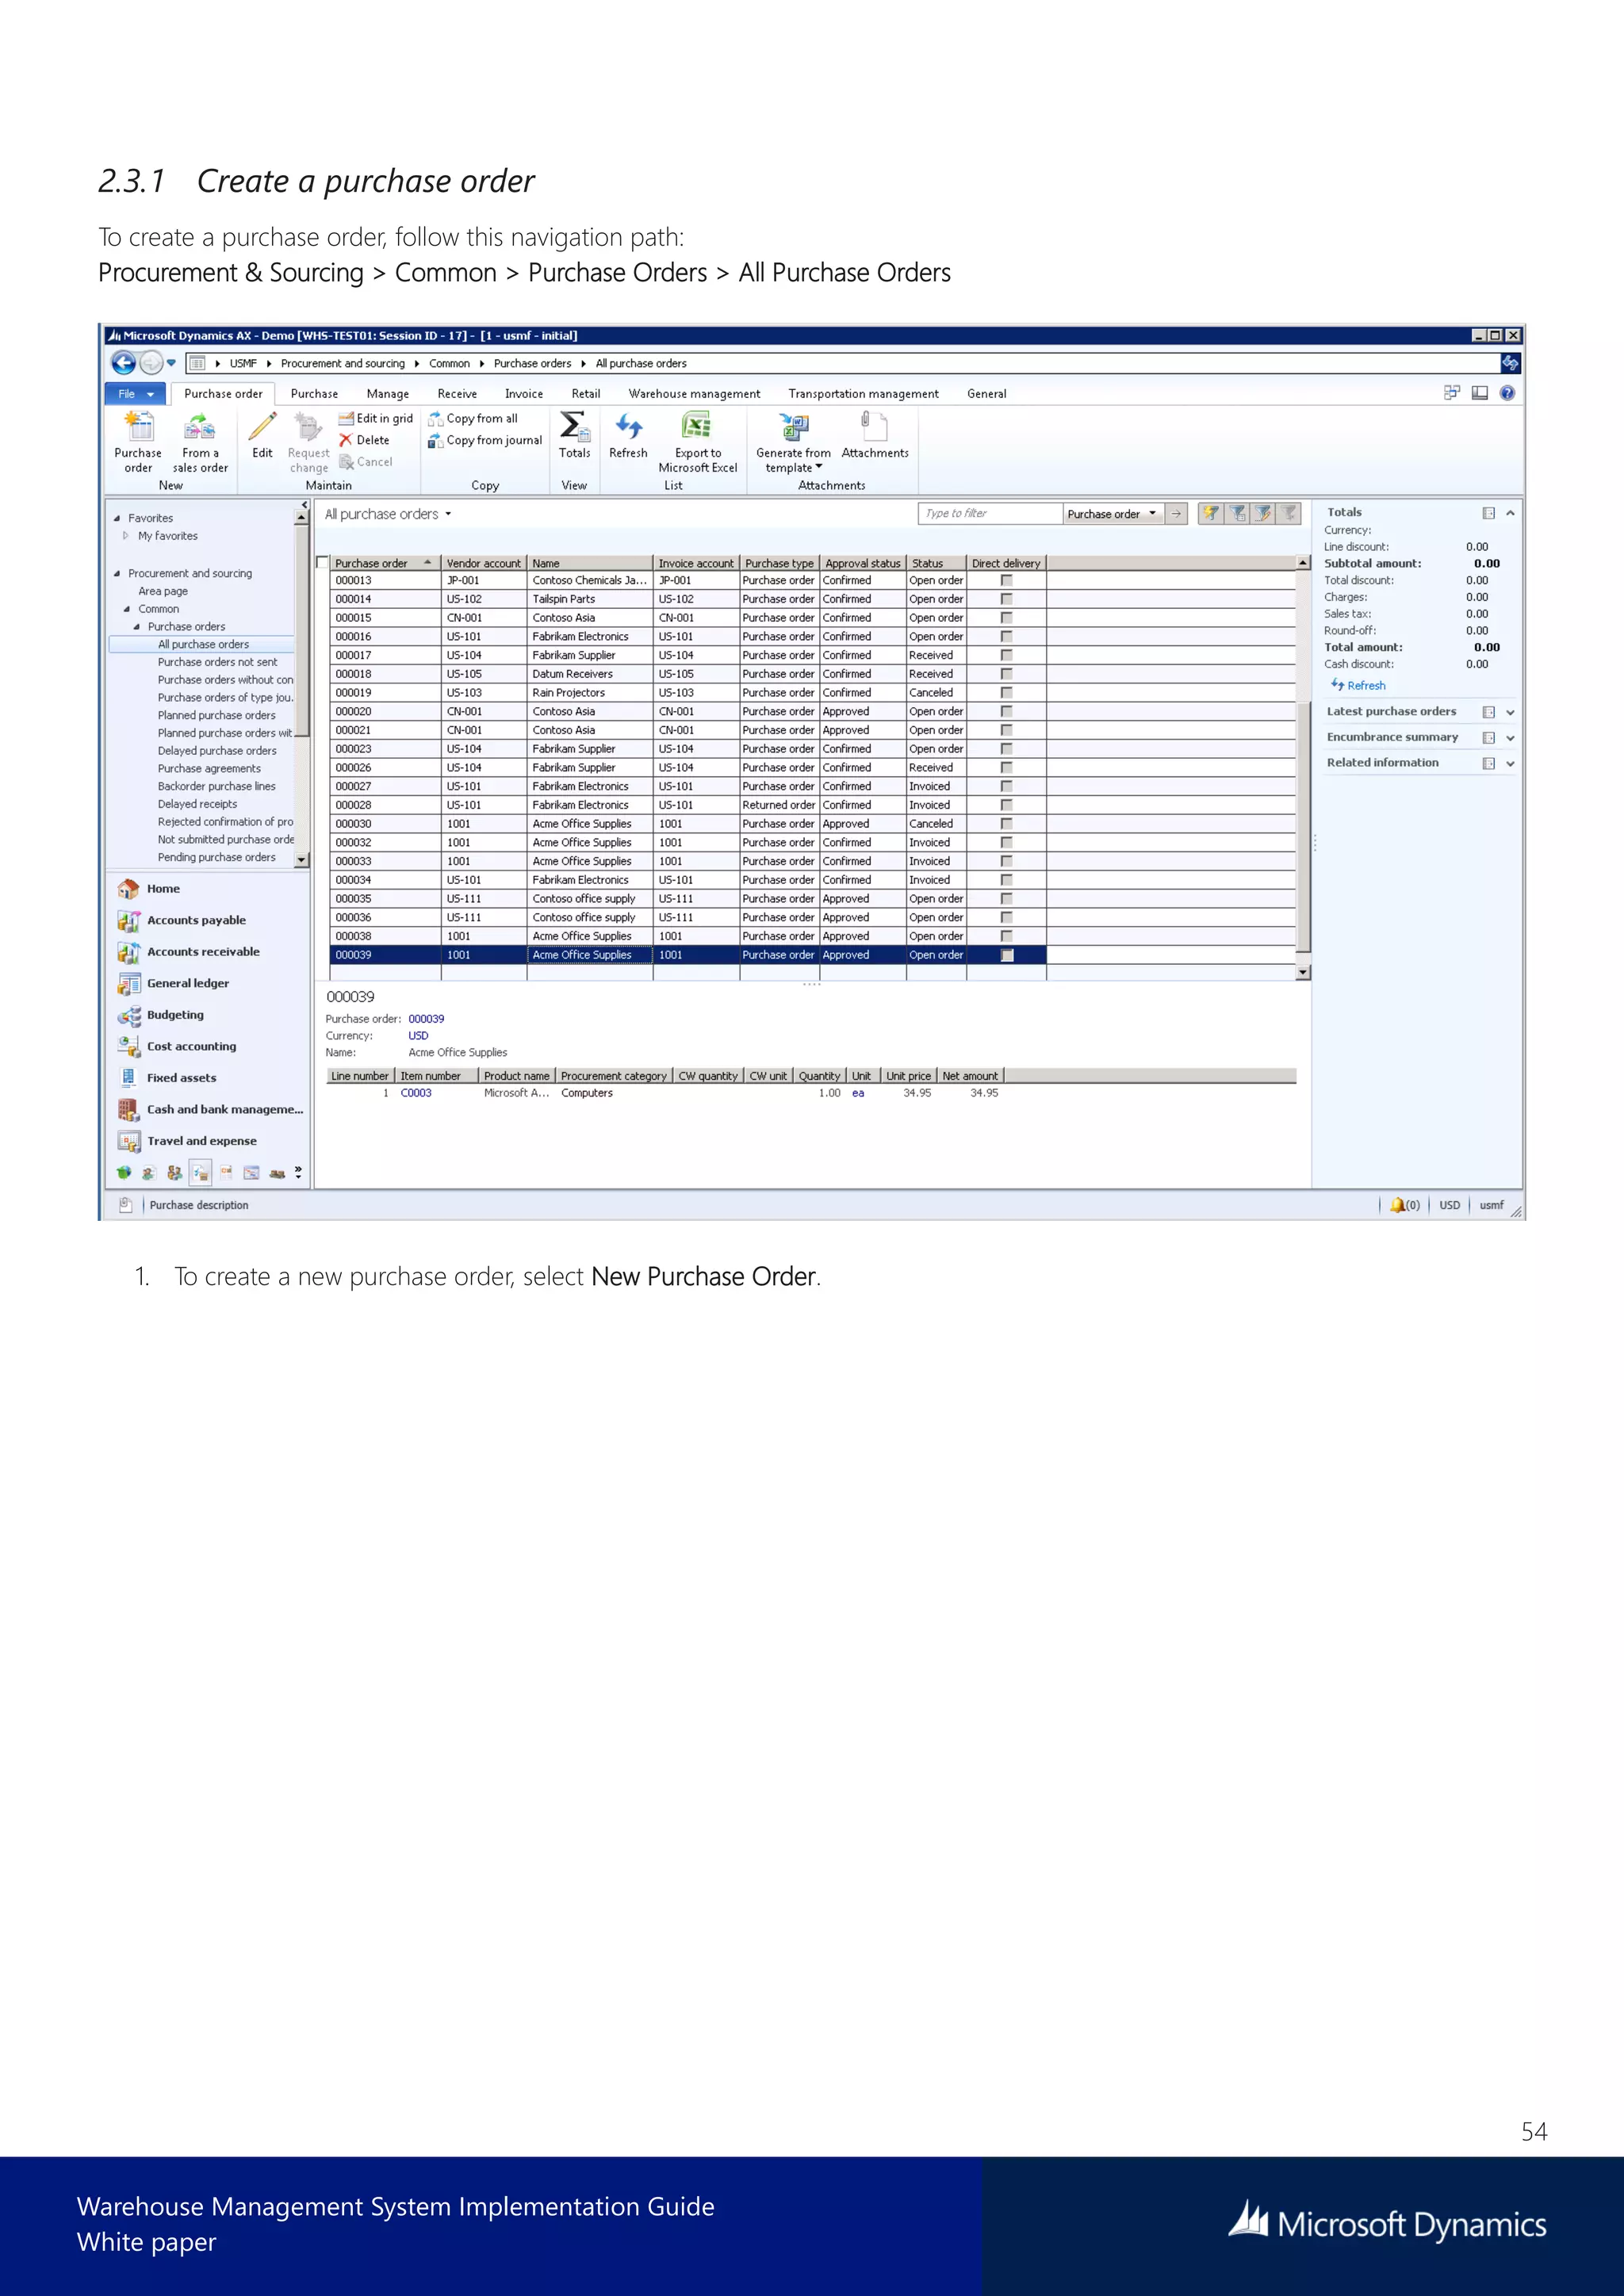The image size is (1624, 2296).
Task: Switch to the Purchase ribbon tab
Action: click(314, 394)
